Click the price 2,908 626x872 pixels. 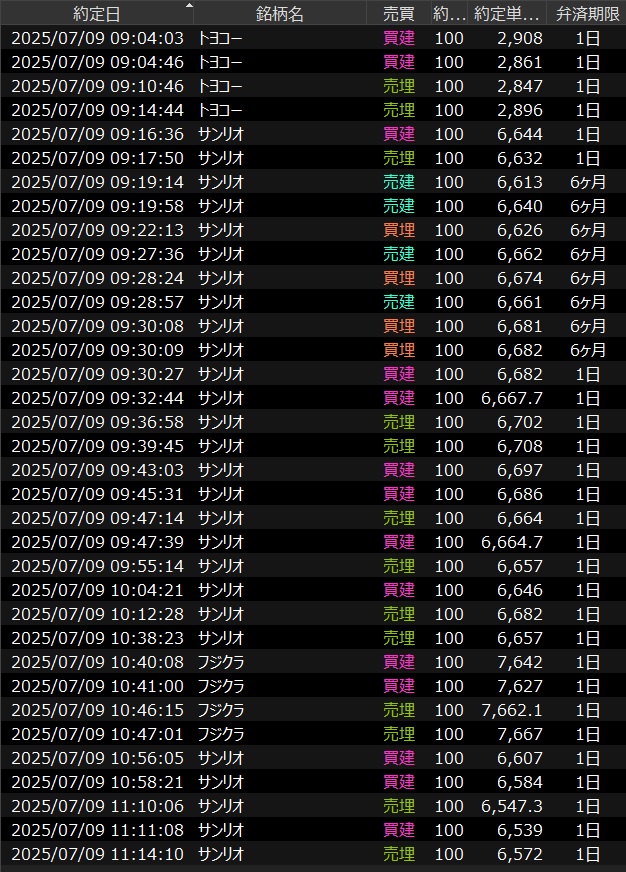(x=520, y=38)
